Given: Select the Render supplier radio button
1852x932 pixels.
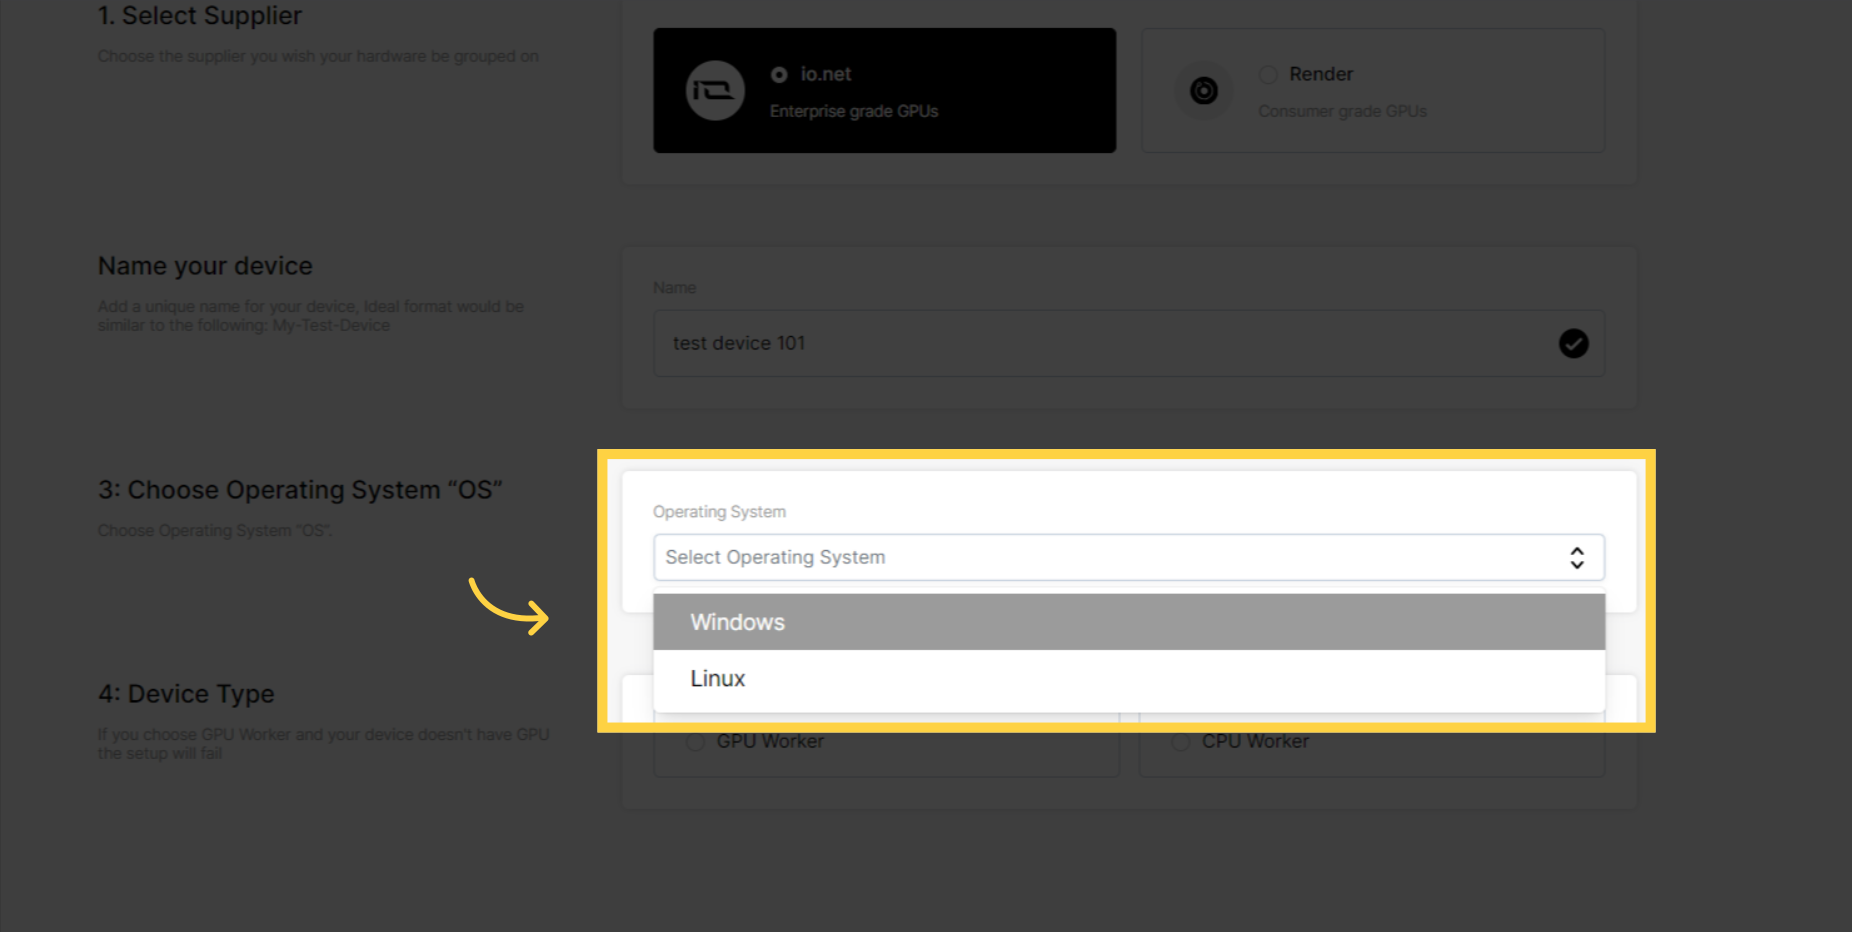Looking at the screenshot, I should [1268, 75].
